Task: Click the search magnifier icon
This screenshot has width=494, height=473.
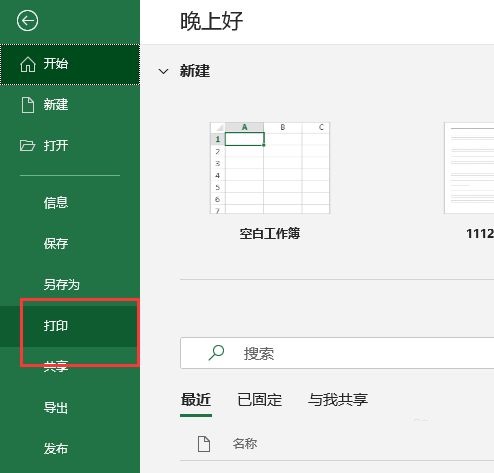Action: [x=216, y=353]
